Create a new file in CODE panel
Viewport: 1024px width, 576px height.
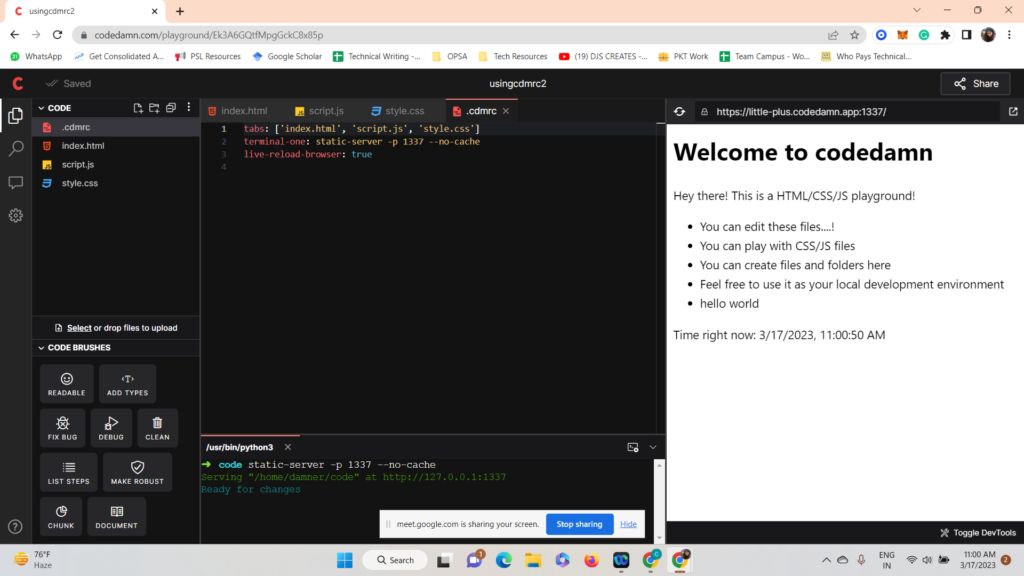(x=138, y=108)
